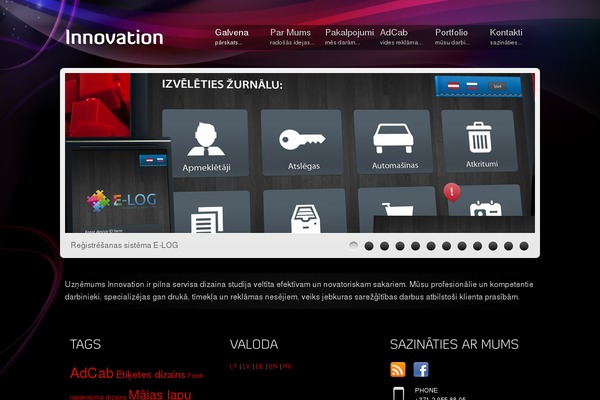Switch language to EN
The width and height of the screenshot is (600, 400).
point(273,366)
